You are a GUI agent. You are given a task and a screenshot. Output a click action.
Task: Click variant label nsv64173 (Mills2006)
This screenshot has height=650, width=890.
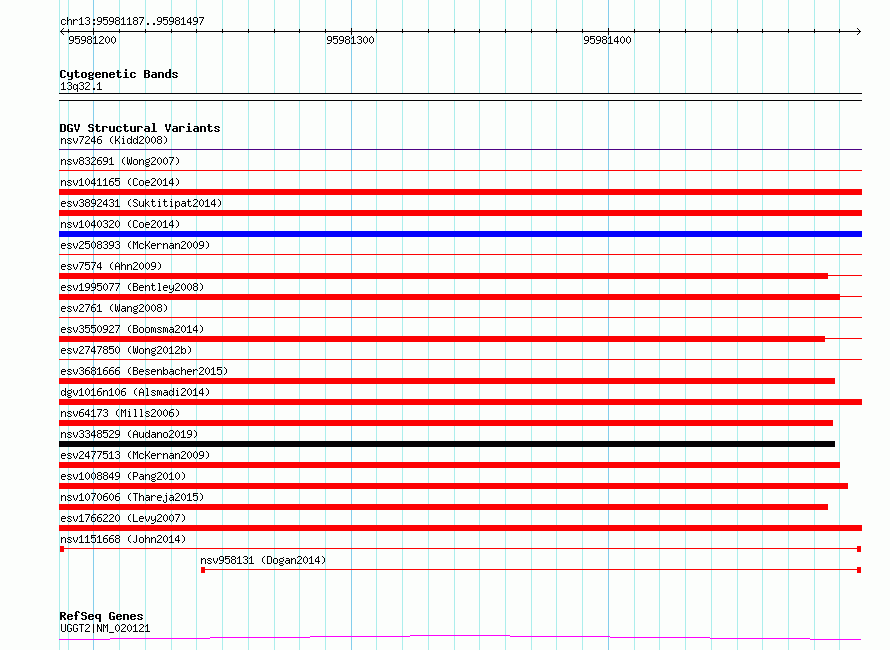pos(120,413)
